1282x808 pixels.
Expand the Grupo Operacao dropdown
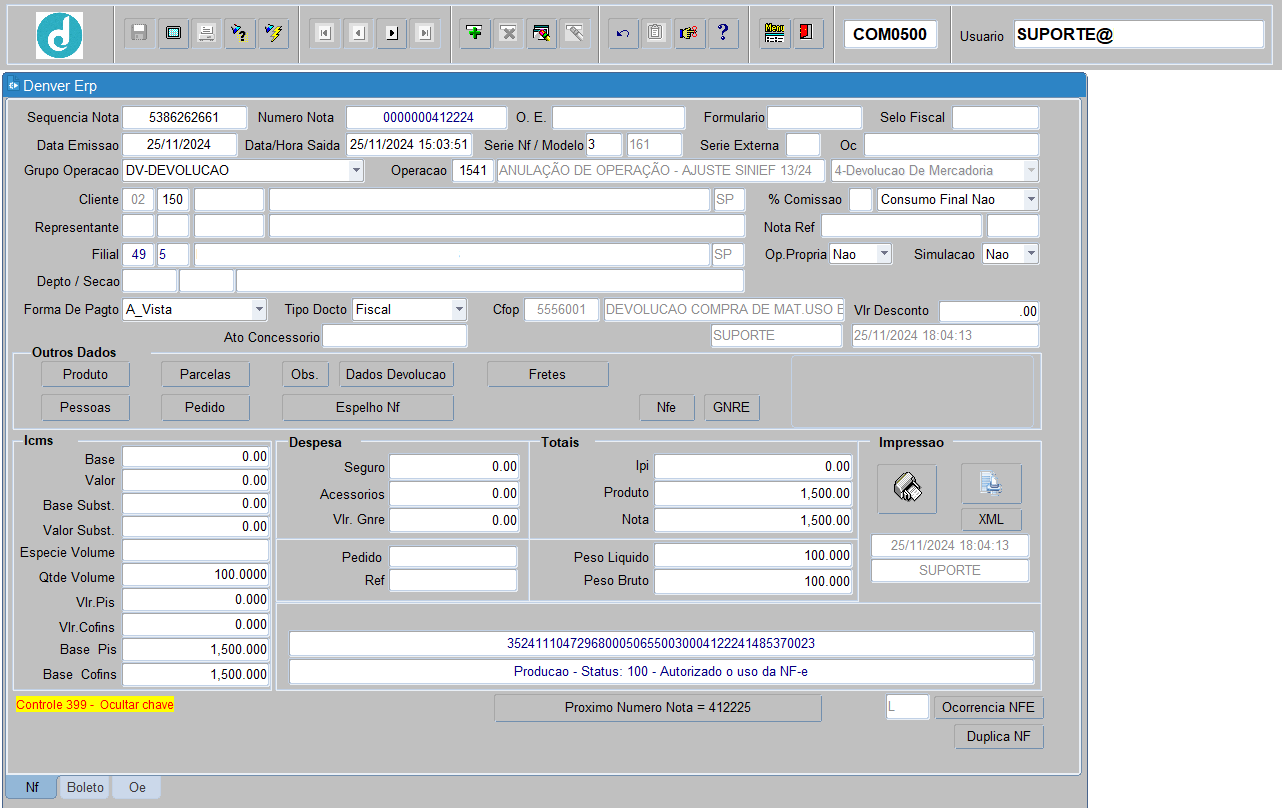click(356, 171)
